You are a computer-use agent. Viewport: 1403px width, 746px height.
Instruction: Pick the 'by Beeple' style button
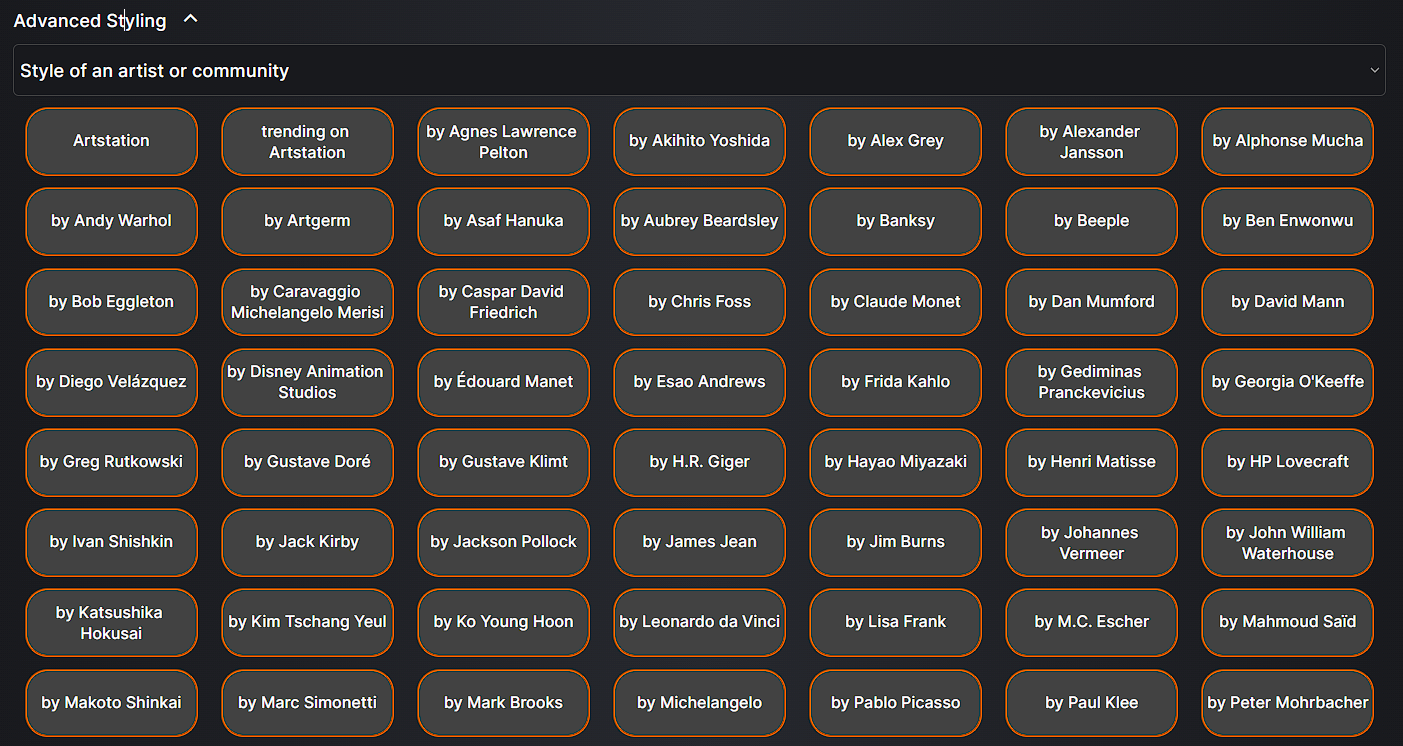click(1091, 221)
